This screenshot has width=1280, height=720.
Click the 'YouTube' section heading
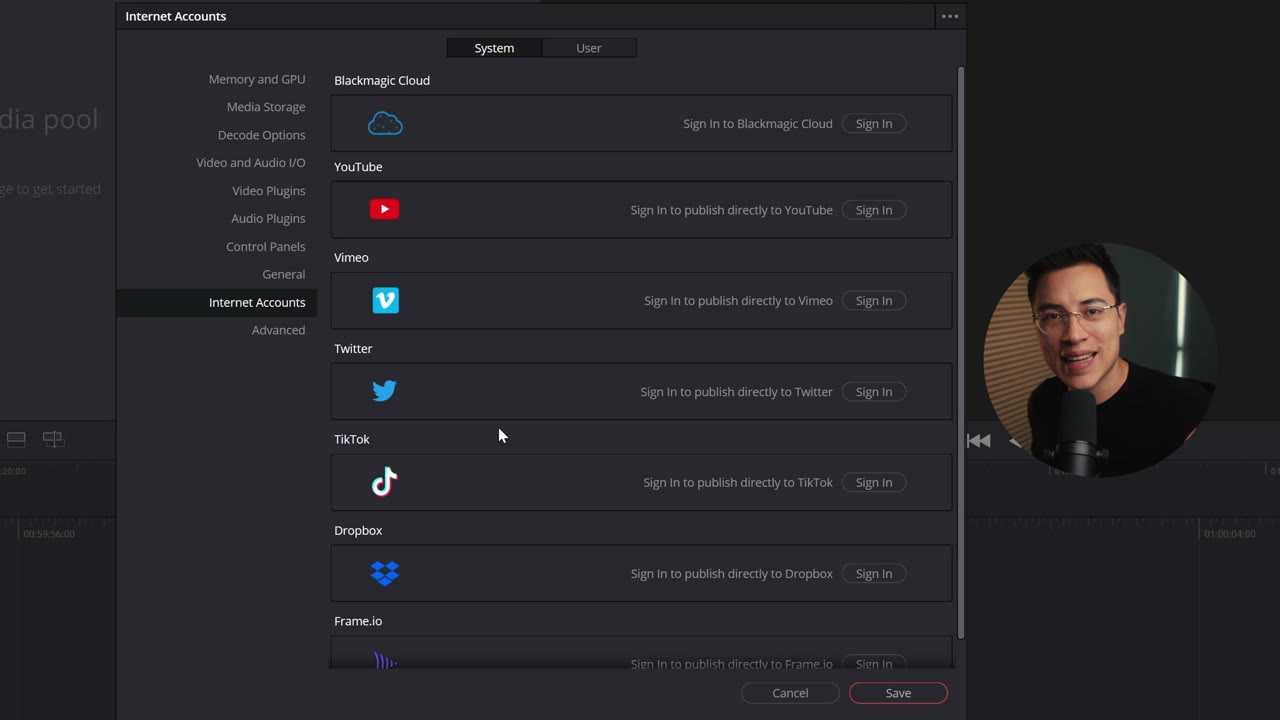pyautogui.click(x=358, y=167)
